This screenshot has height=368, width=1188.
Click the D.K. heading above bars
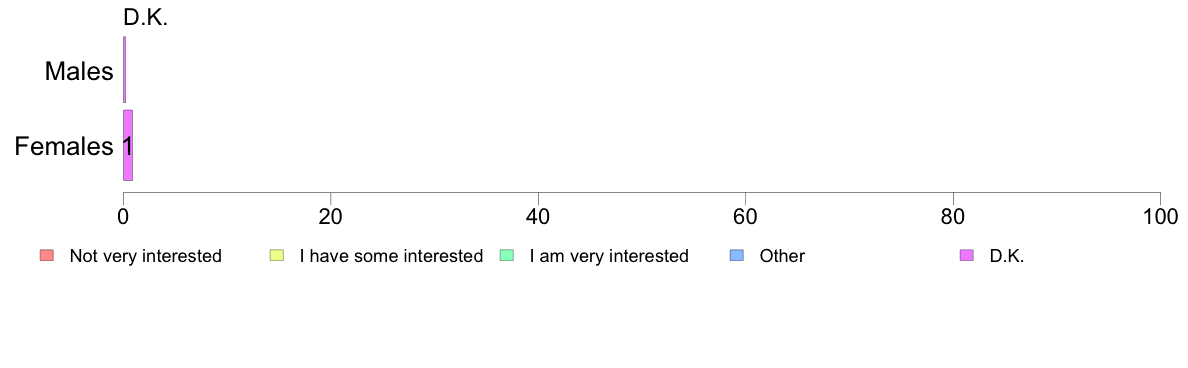145,18
